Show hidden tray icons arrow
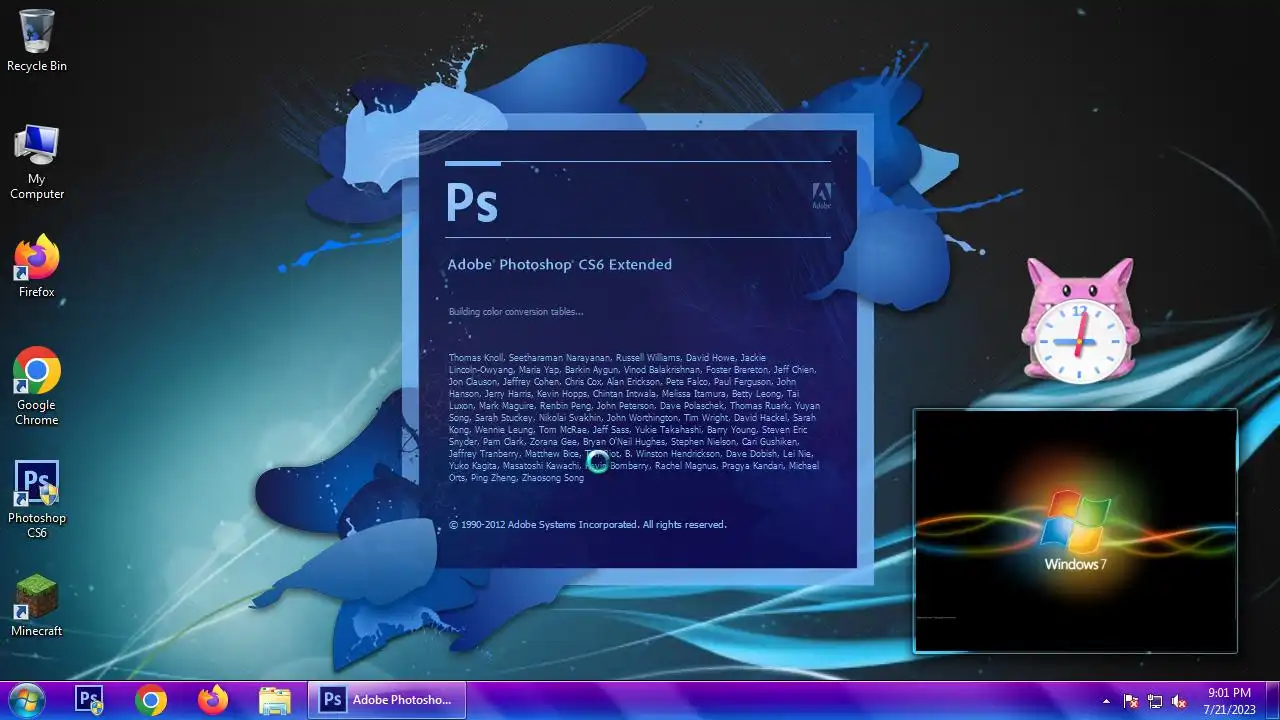 [1106, 701]
